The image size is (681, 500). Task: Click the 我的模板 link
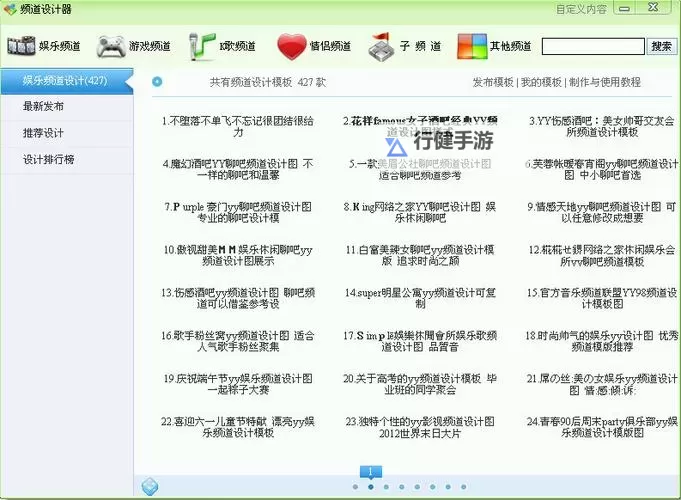(541, 82)
